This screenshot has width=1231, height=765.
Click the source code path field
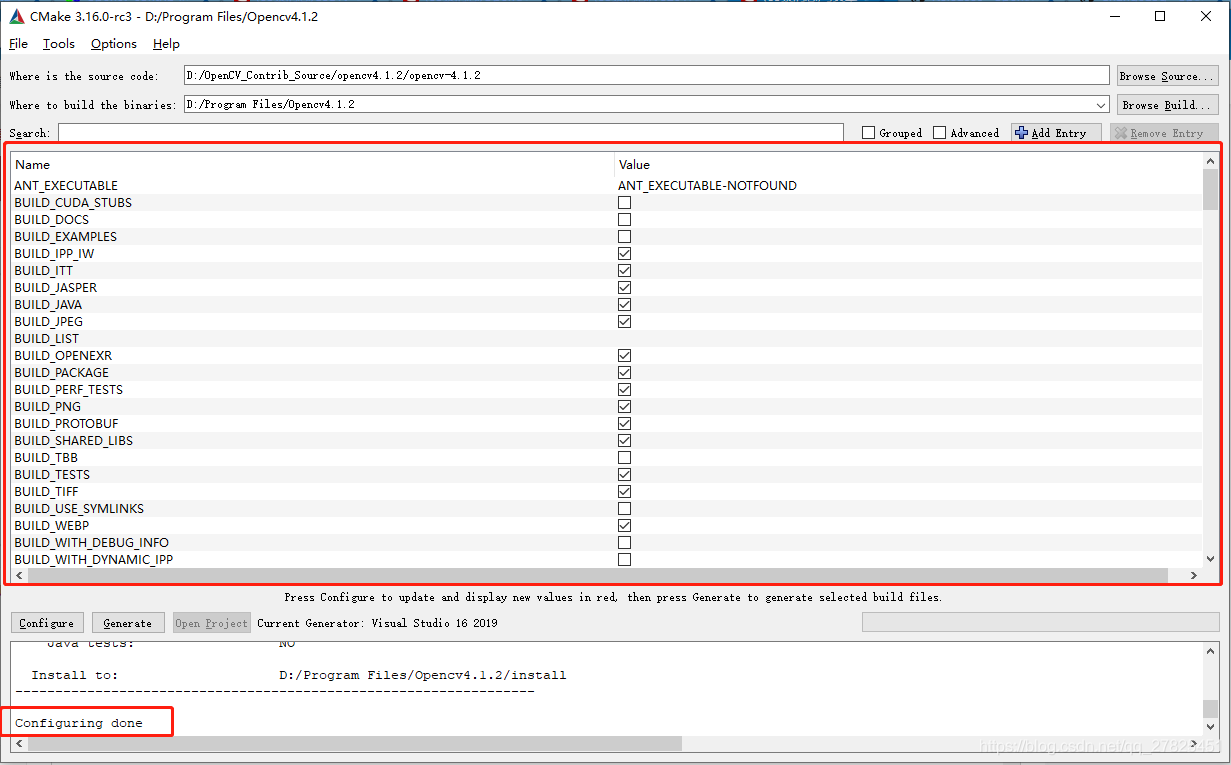647,76
